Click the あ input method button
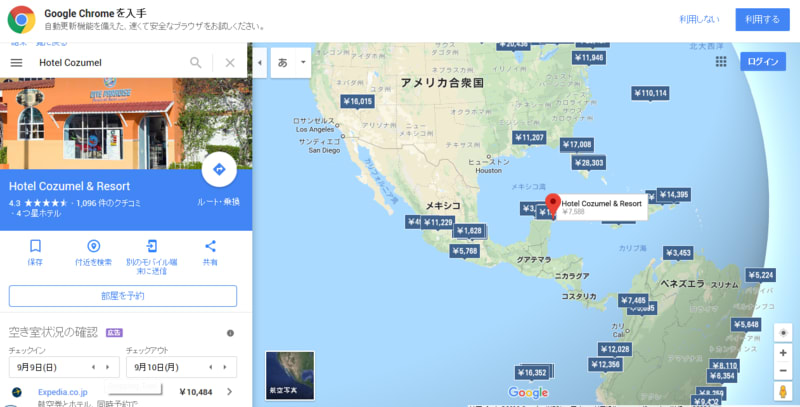 click(283, 63)
